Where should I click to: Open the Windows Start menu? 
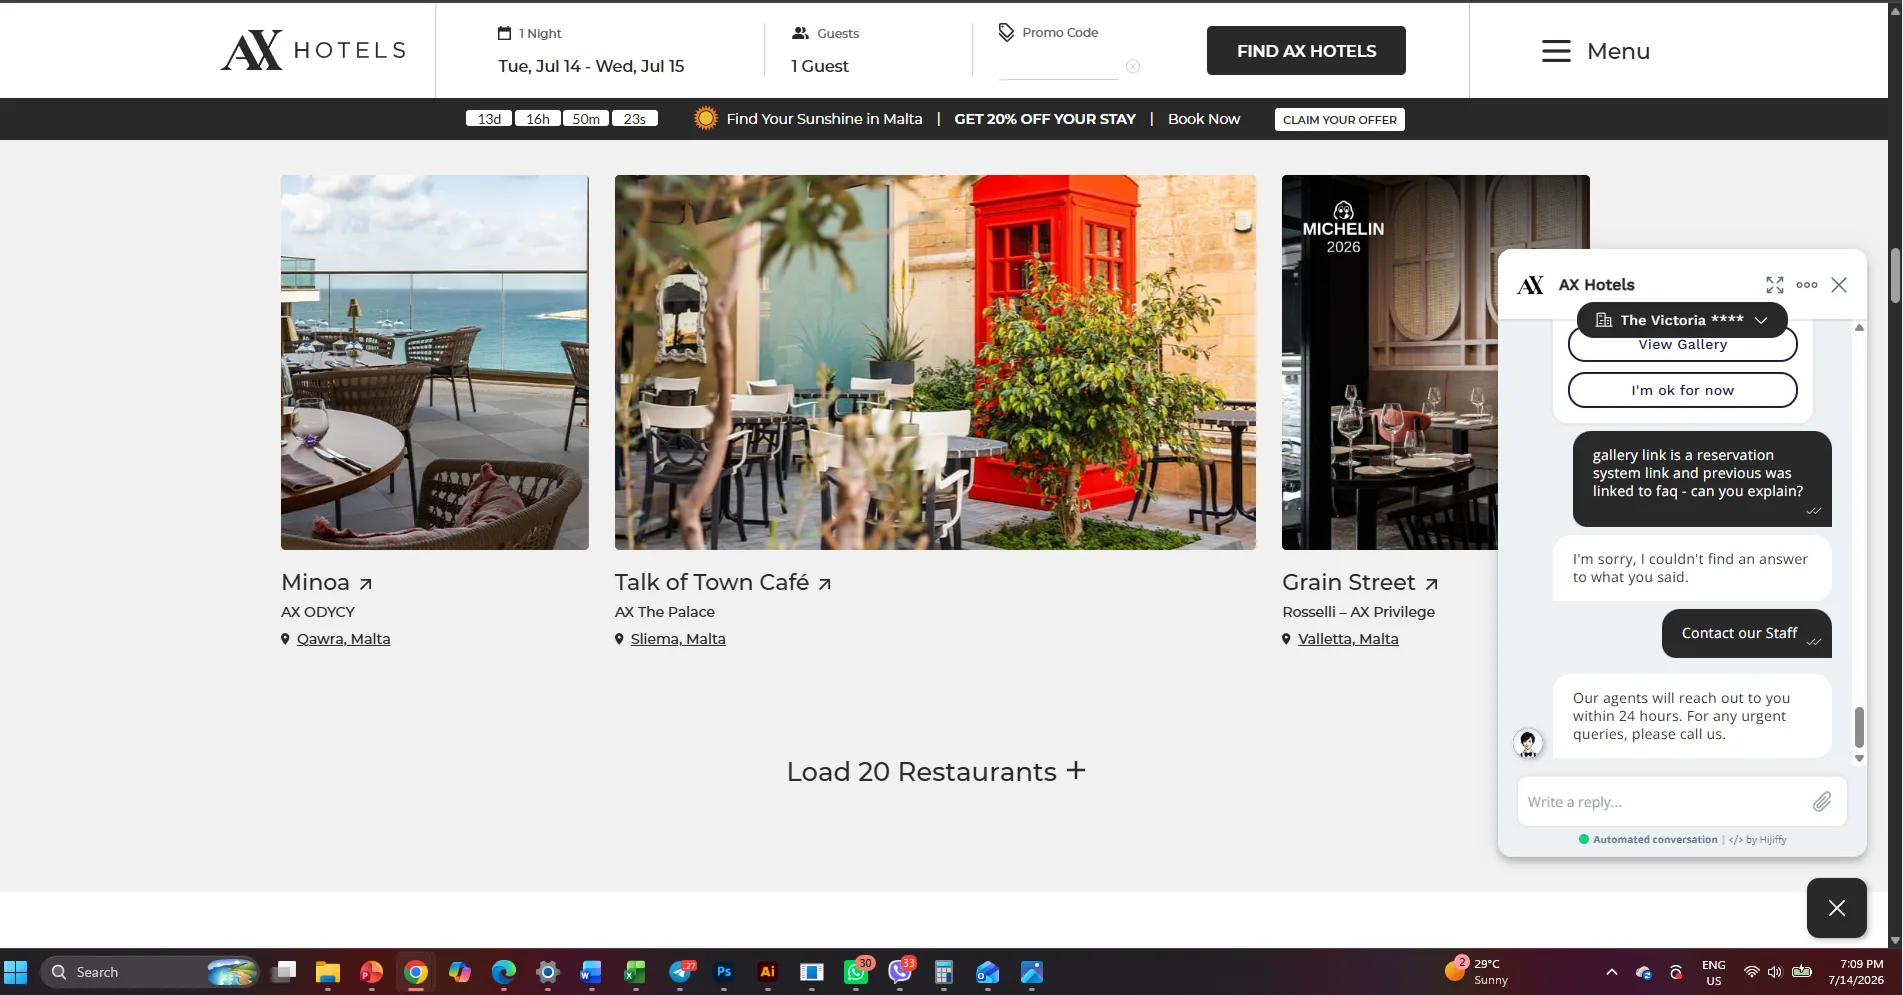click(x=16, y=972)
